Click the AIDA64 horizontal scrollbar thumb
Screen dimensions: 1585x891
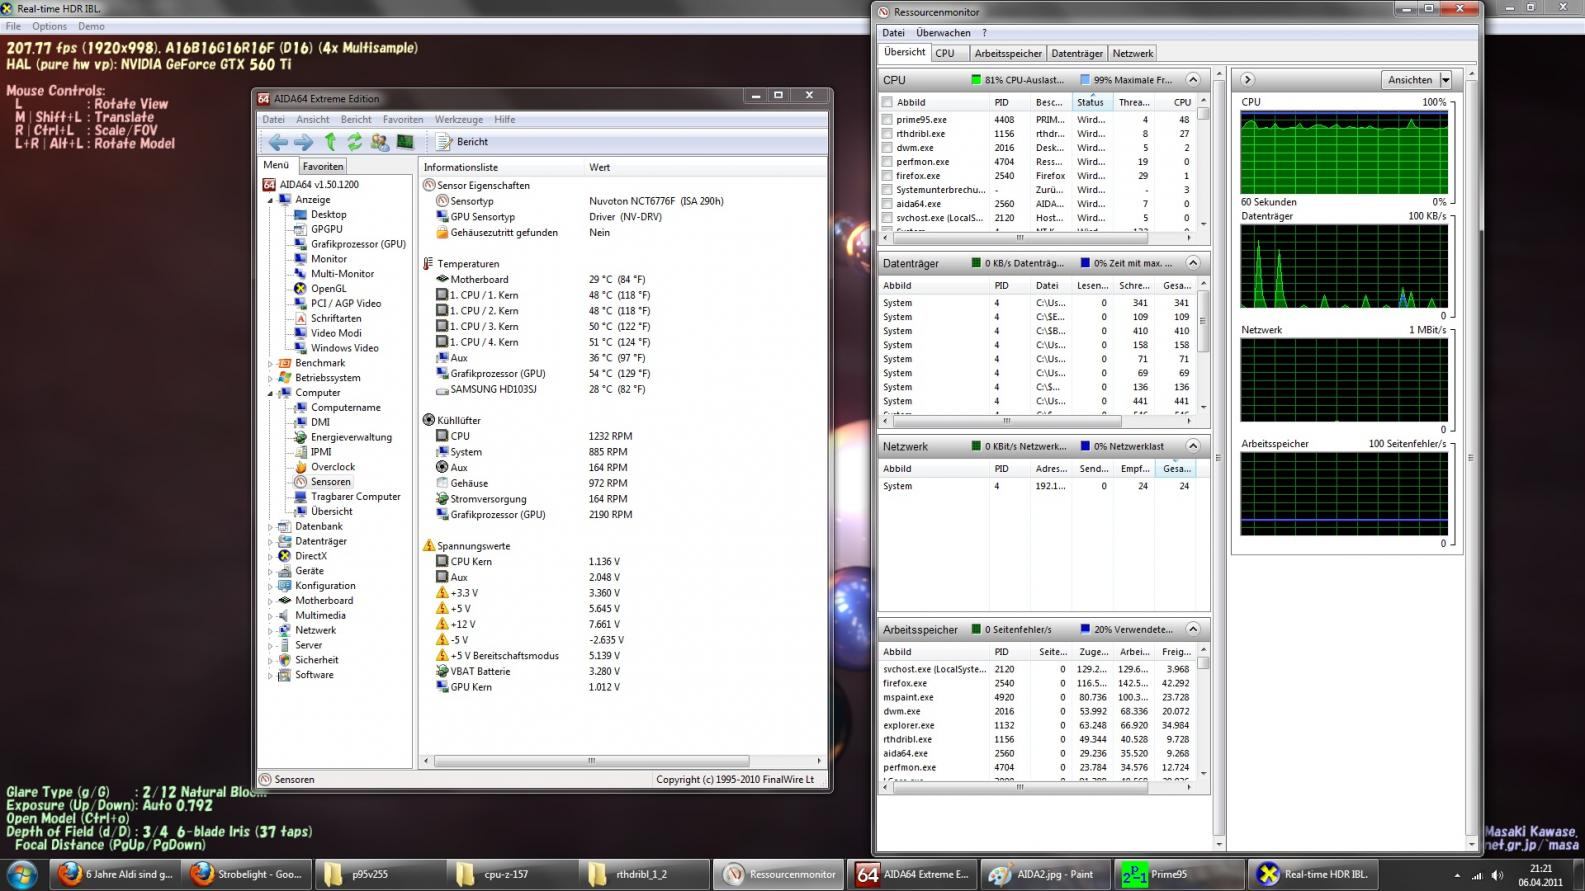590,761
